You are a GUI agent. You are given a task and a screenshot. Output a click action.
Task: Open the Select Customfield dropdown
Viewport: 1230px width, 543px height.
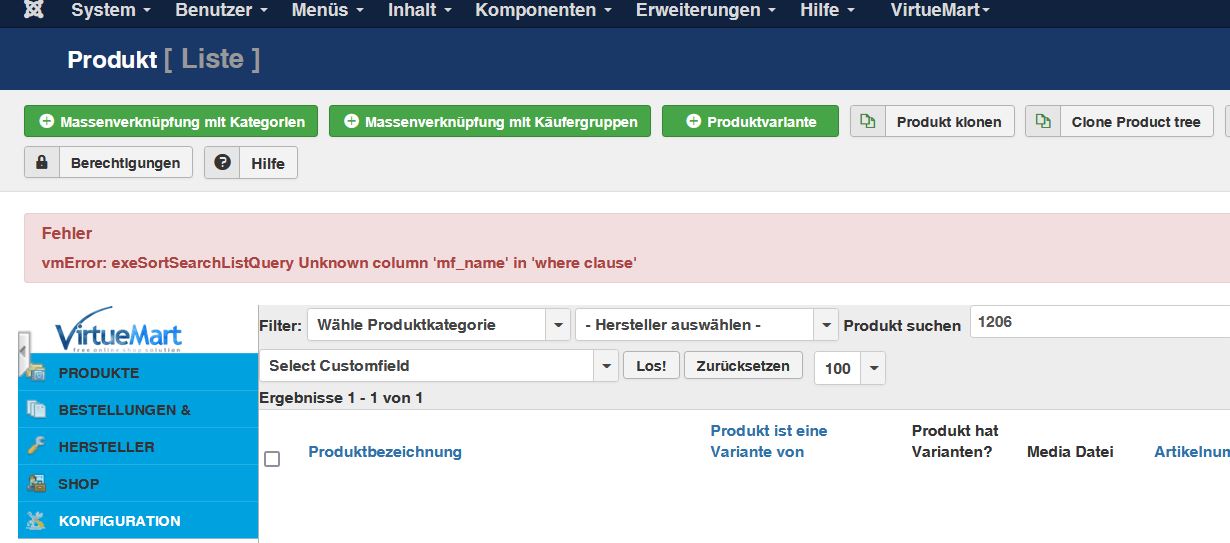(438, 366)
